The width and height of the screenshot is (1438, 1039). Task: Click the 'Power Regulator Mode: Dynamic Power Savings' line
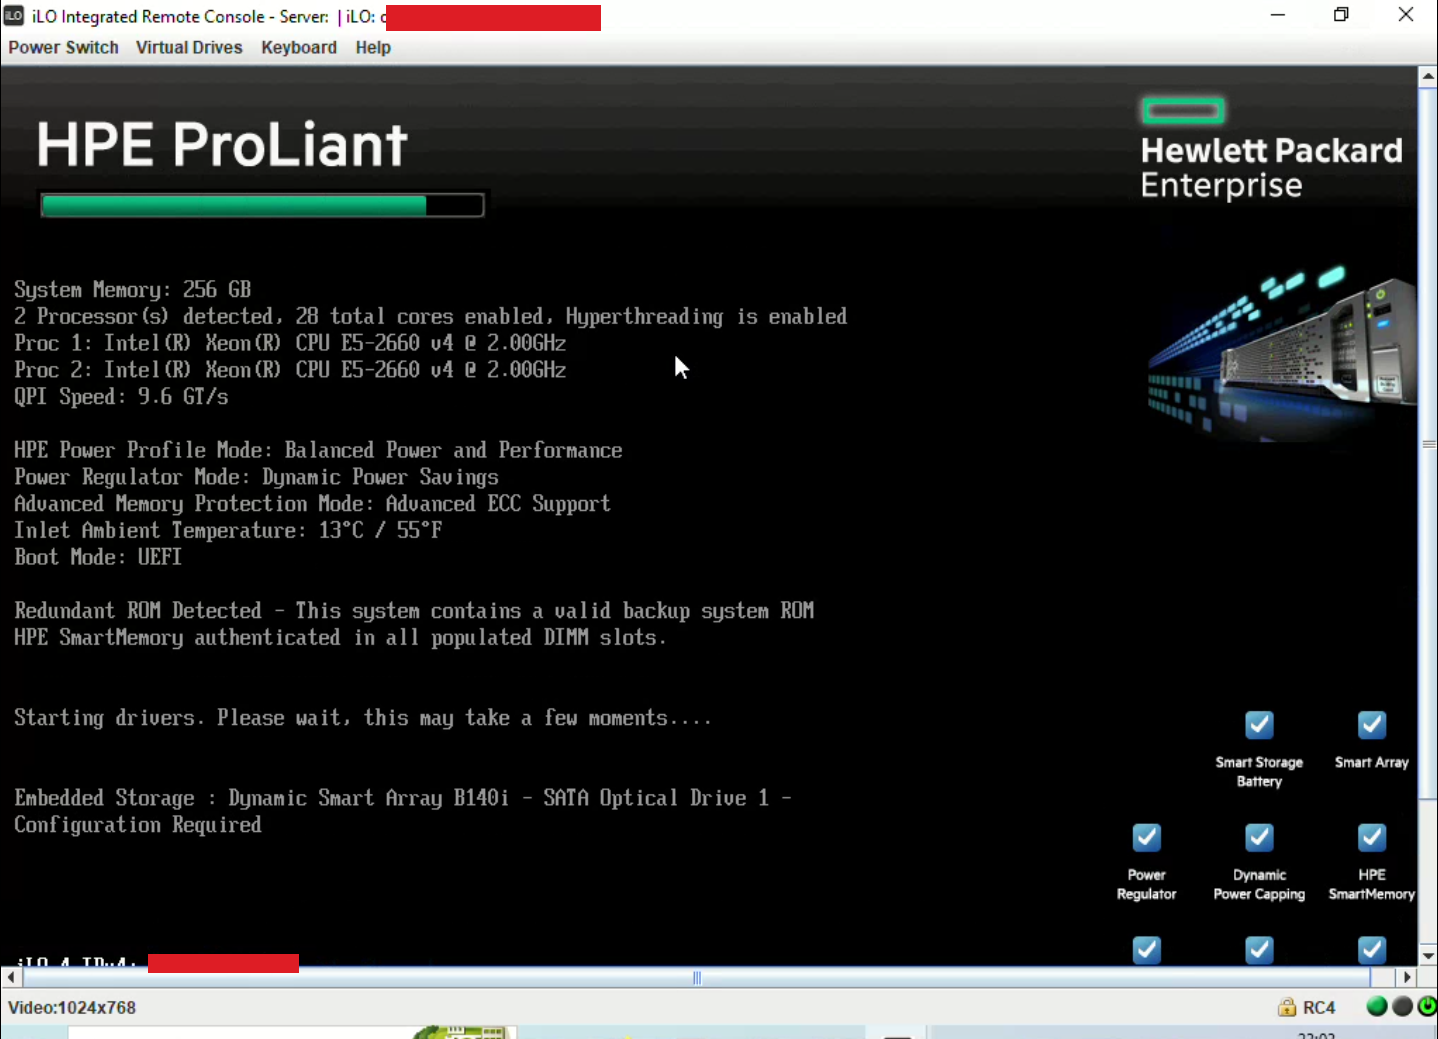(x=256, y=477)
